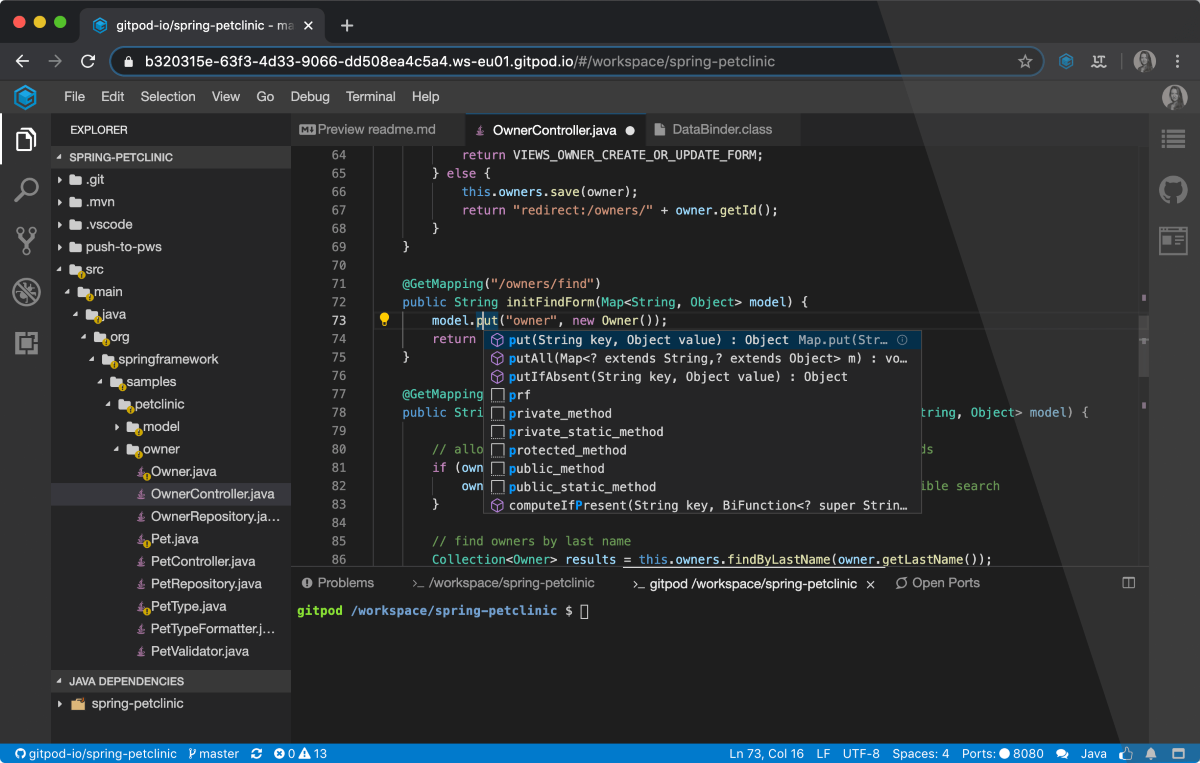The height and width of the screenshot is (763, 1200).
Task: Open PetController.java in the explorer
Action: tap(202, 562)
